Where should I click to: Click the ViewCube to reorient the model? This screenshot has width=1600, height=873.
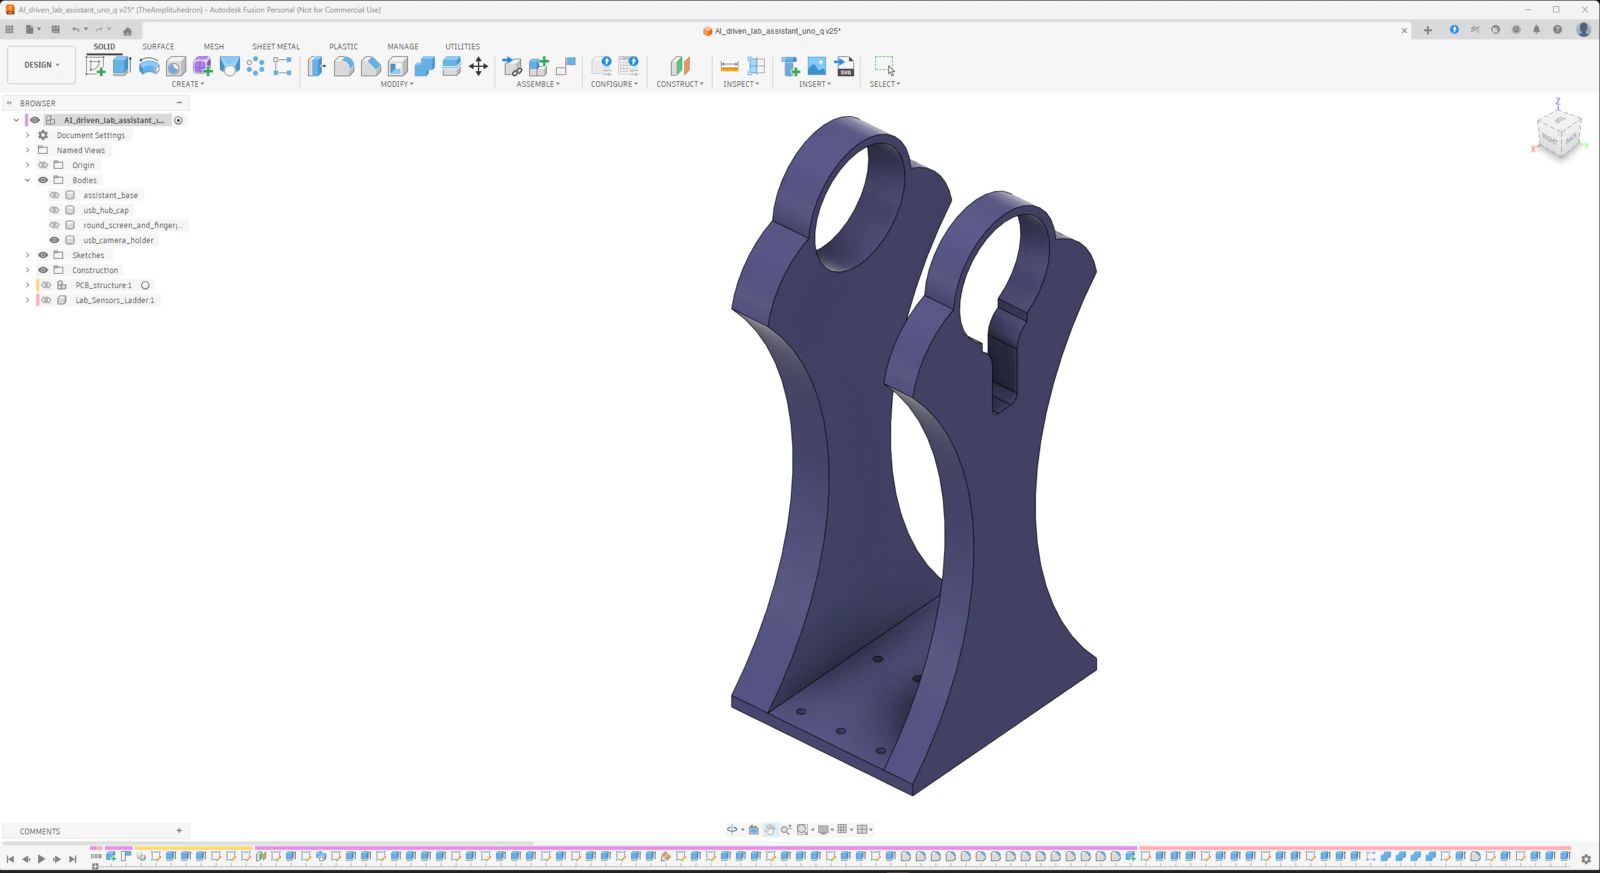(x=1558, y=133)
